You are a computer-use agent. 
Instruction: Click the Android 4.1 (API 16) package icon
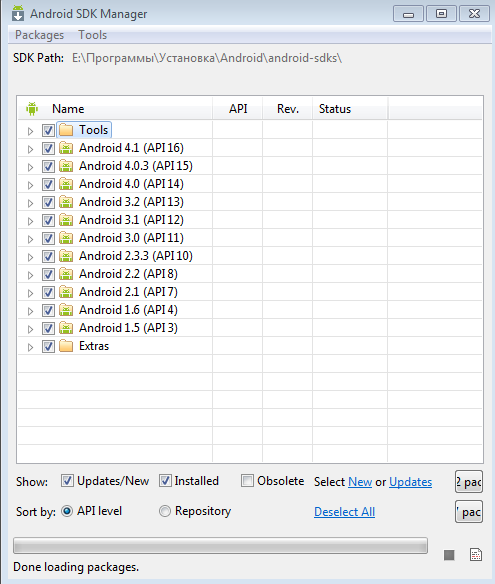coord(66,148)
